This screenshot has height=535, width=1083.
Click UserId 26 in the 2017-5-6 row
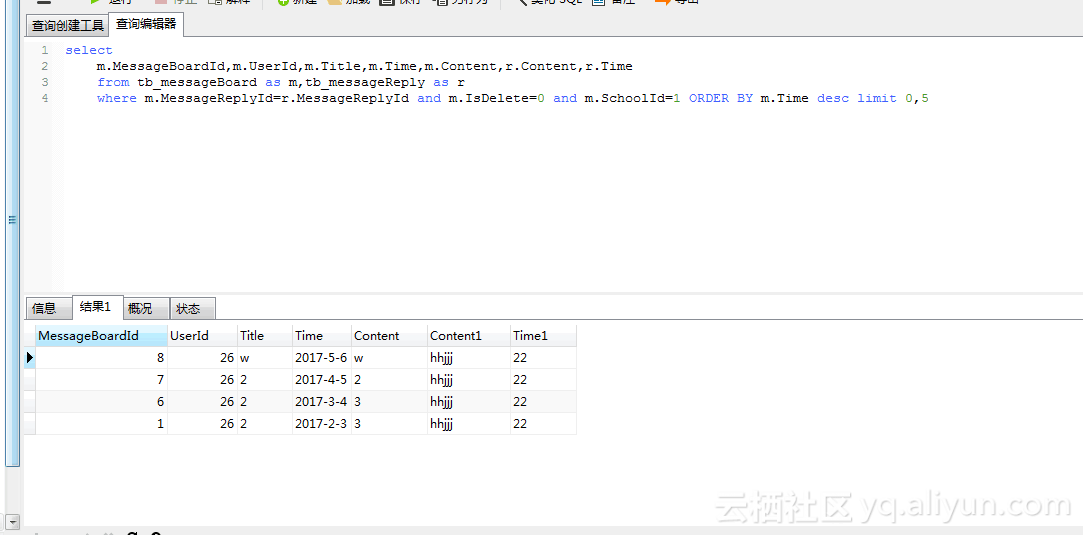pos(202,358)
